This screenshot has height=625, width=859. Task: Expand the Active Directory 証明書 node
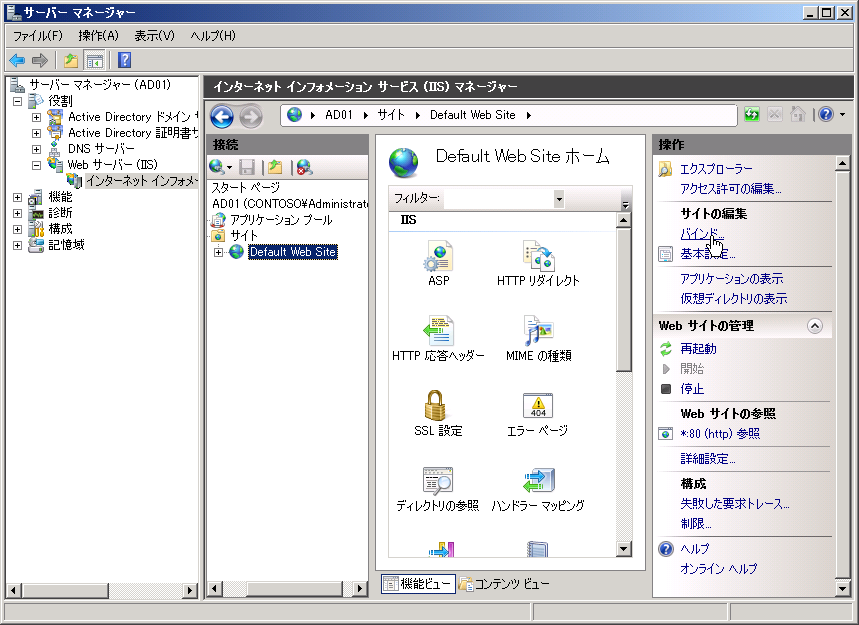click(36, 133)
